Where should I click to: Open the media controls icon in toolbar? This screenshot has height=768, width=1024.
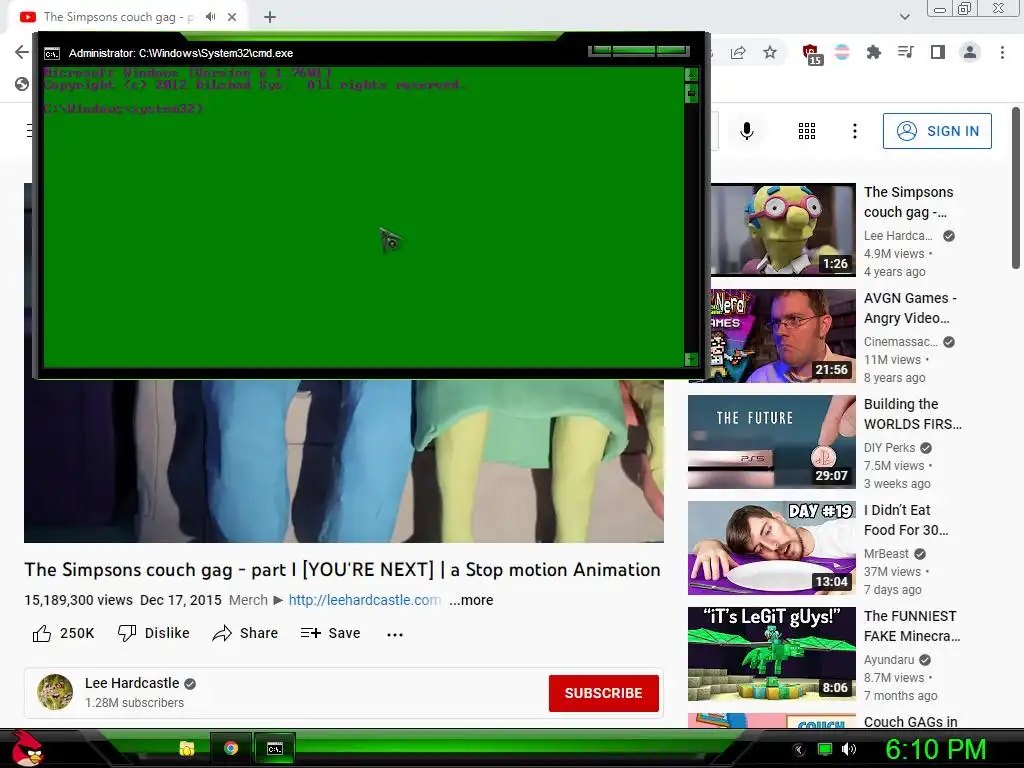[x=906, y=52]
